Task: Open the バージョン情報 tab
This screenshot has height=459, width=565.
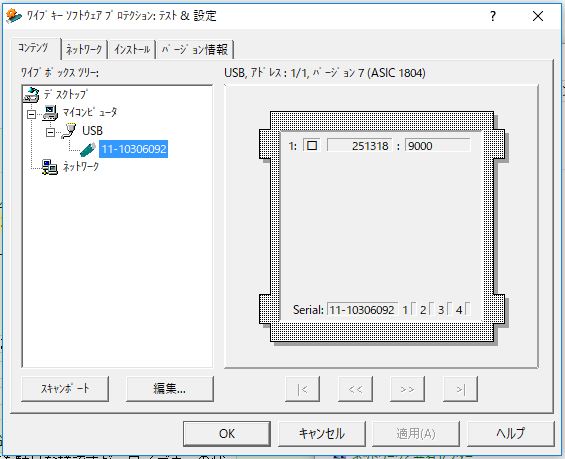Action: [195, 49]
